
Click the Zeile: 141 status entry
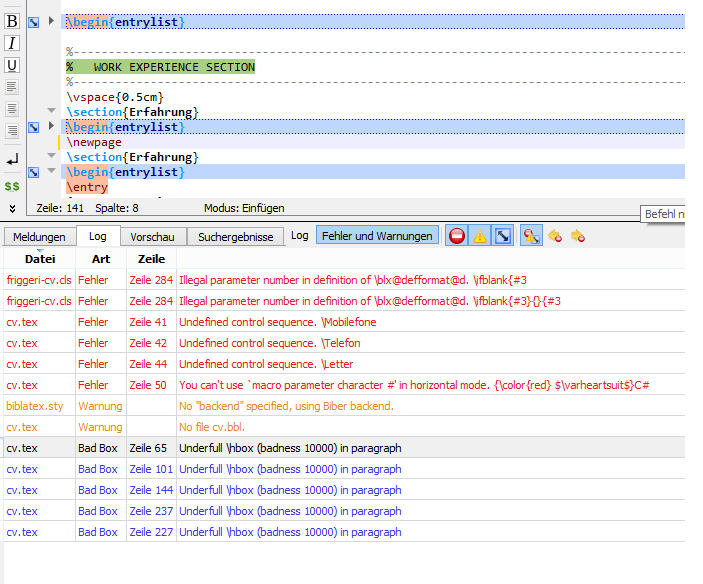click(x=60, y=208)
